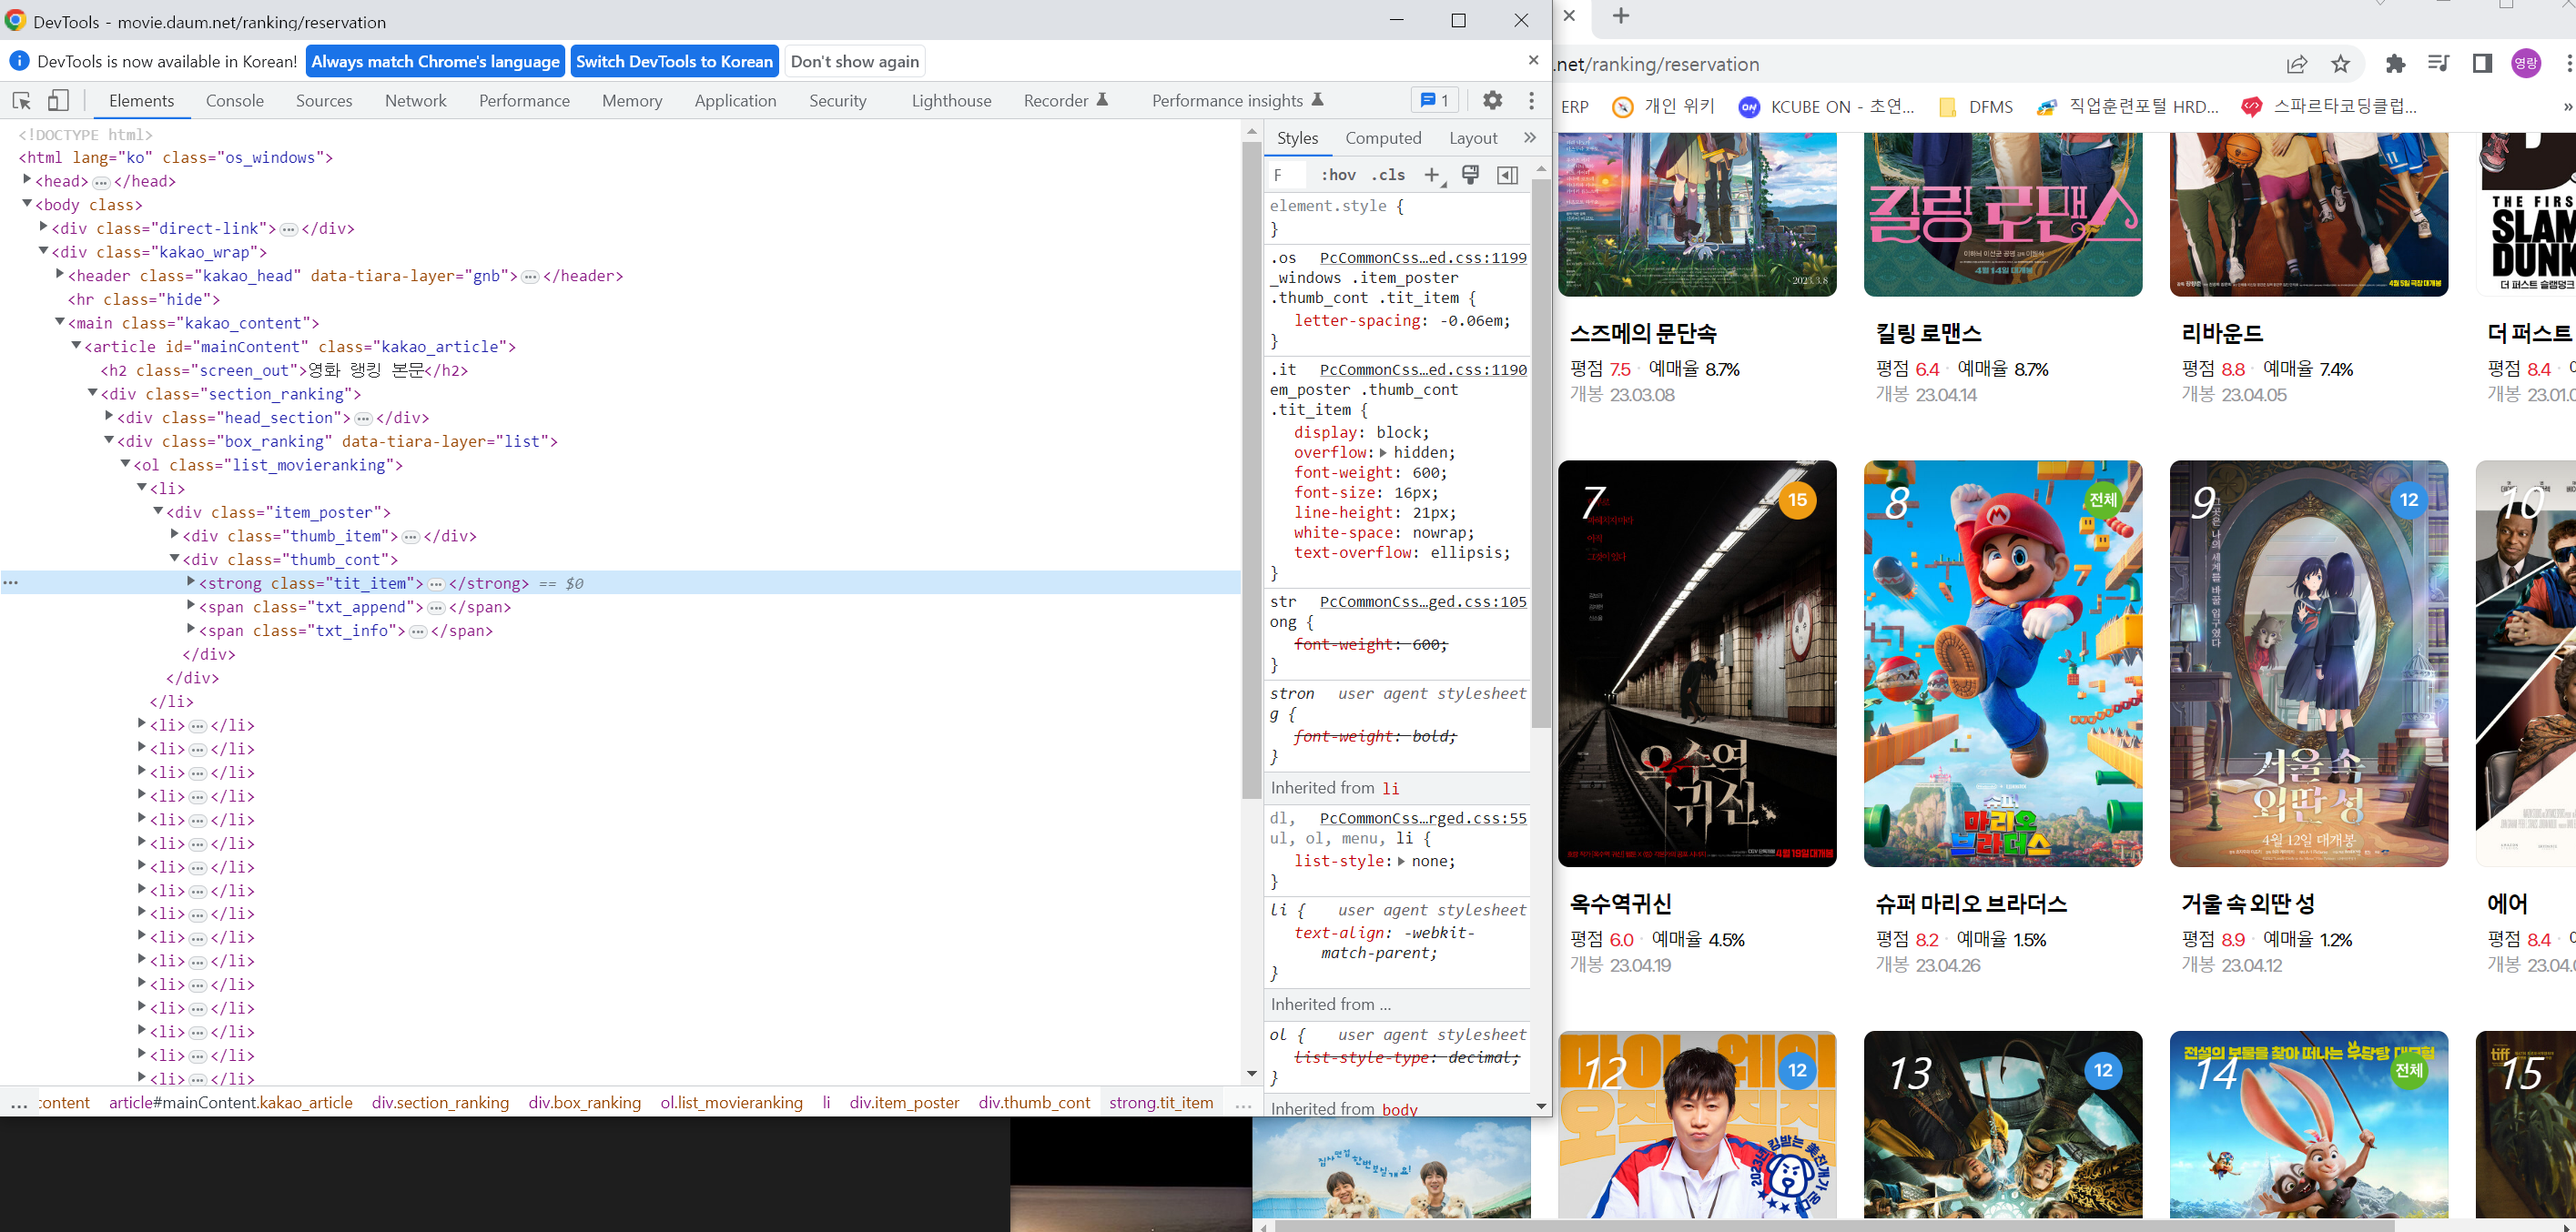Click the Don't show again button

pyautogui.click(x=855, y=61)
